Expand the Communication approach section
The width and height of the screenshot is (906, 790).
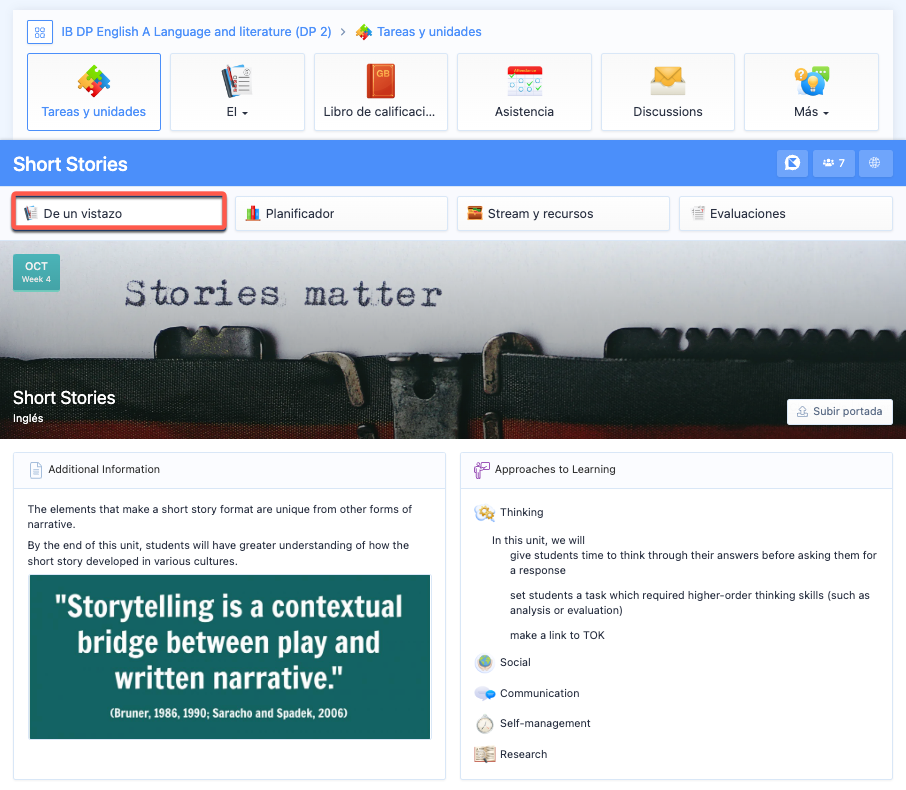click(539, 693)
